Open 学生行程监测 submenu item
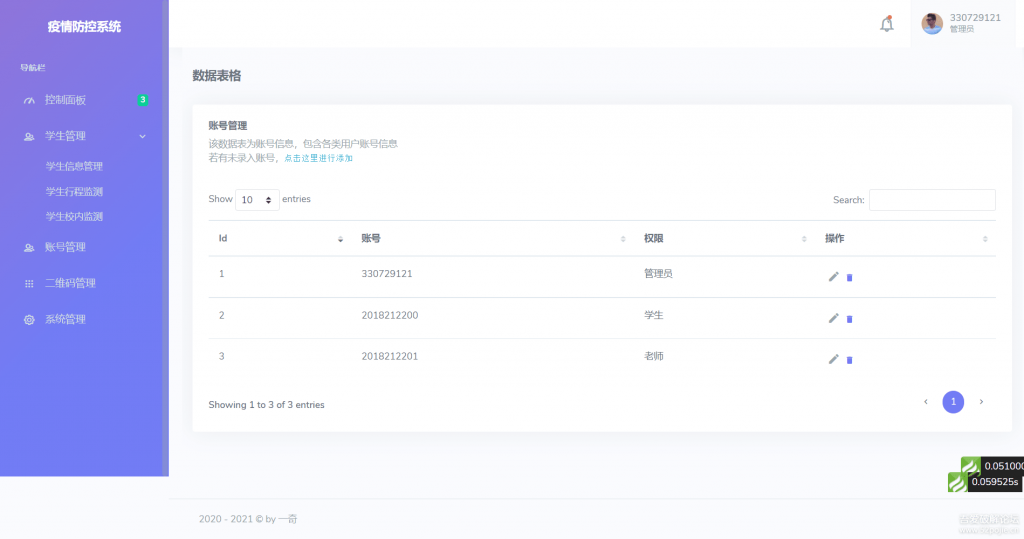The width and height of the screenshot is (1024, 539). point(74,191)
